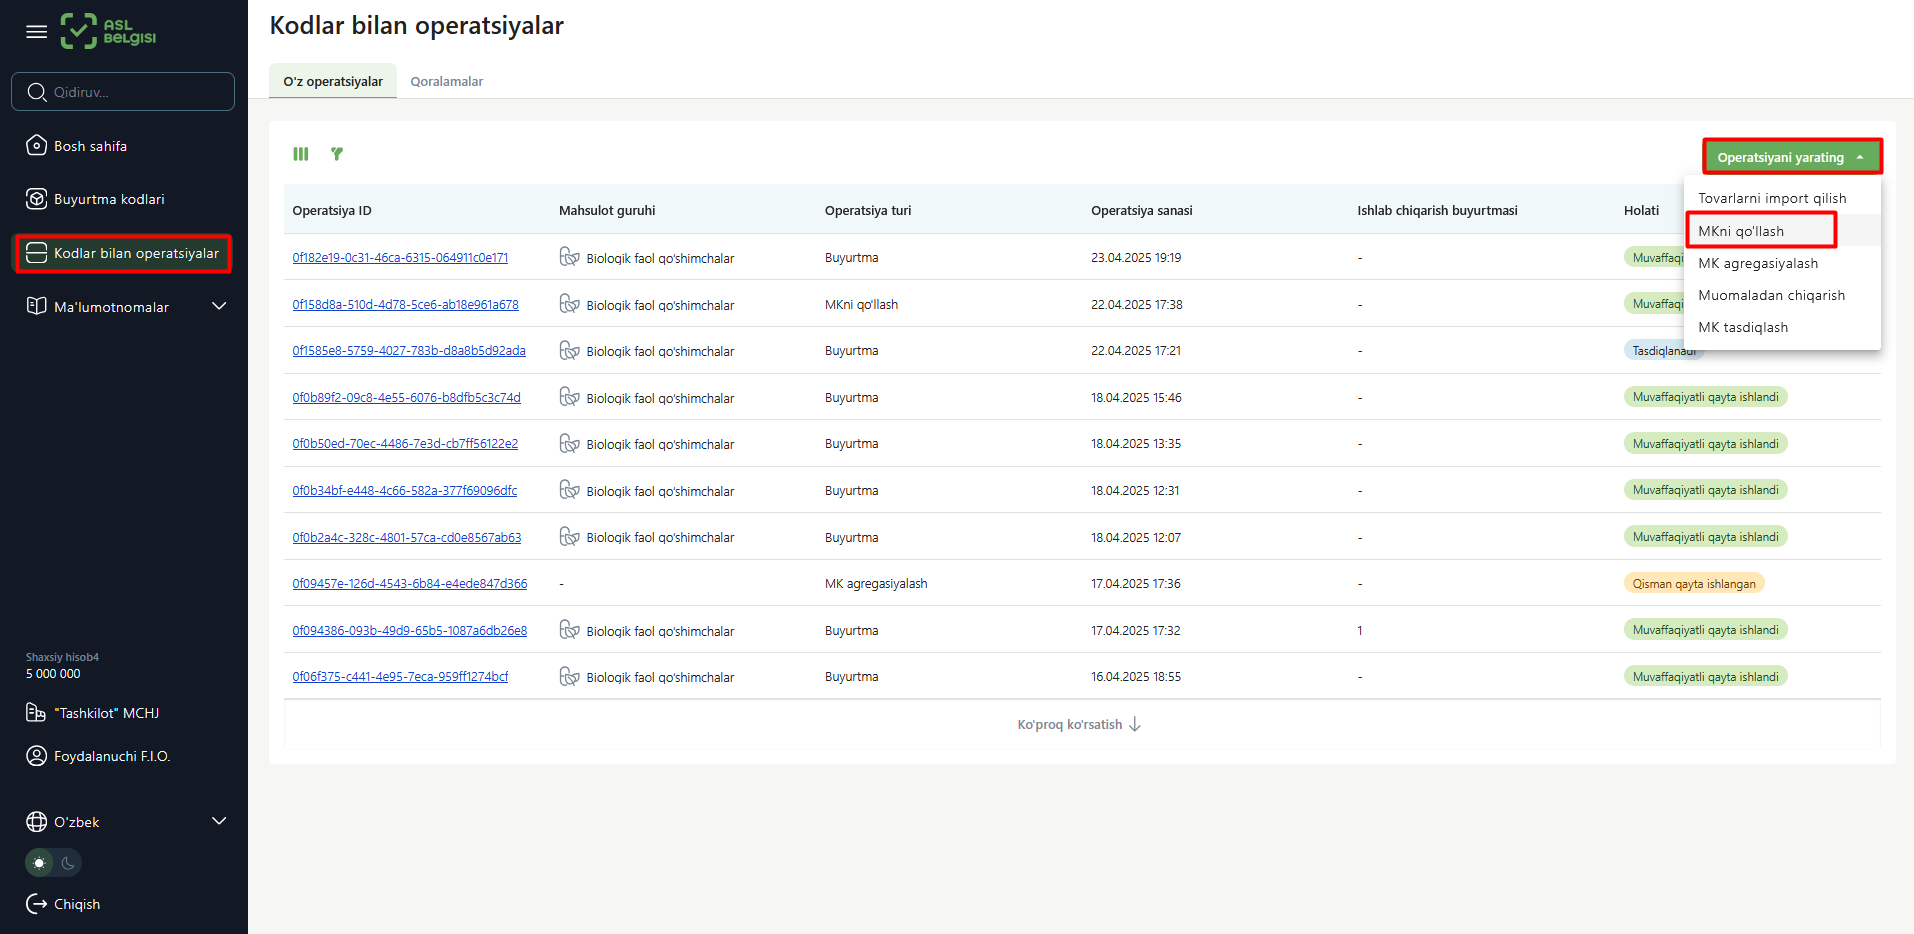The height and width of the screenshot is (934, 1914).
Task: Click the Operatsiya turi column header
Action: click(x=868, y=211)
